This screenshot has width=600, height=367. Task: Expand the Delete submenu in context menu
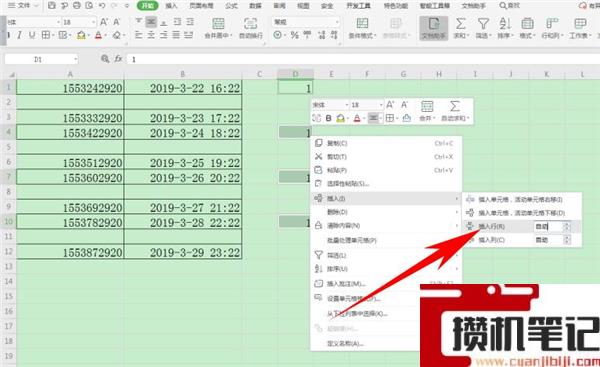pyautogui.click(x=386, y=212)
